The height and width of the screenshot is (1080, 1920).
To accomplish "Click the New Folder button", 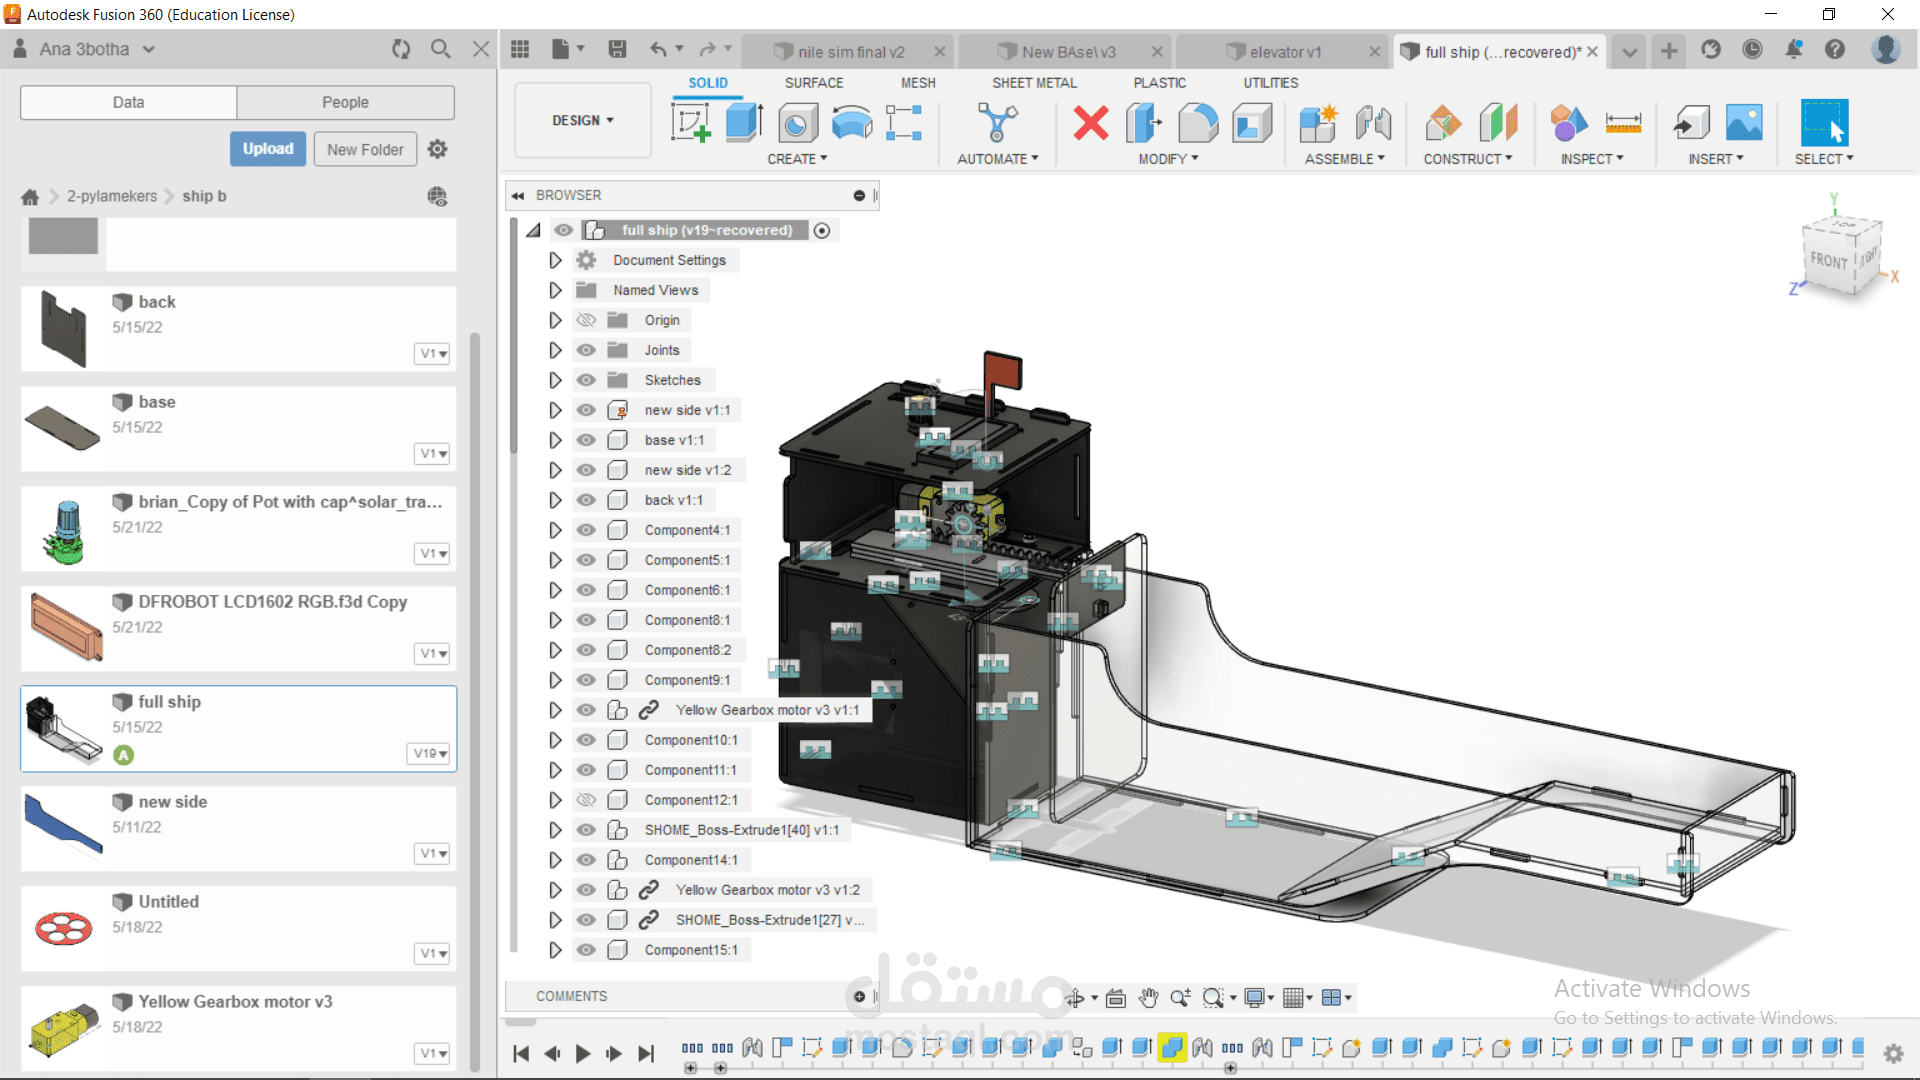I will coord(365,149).
